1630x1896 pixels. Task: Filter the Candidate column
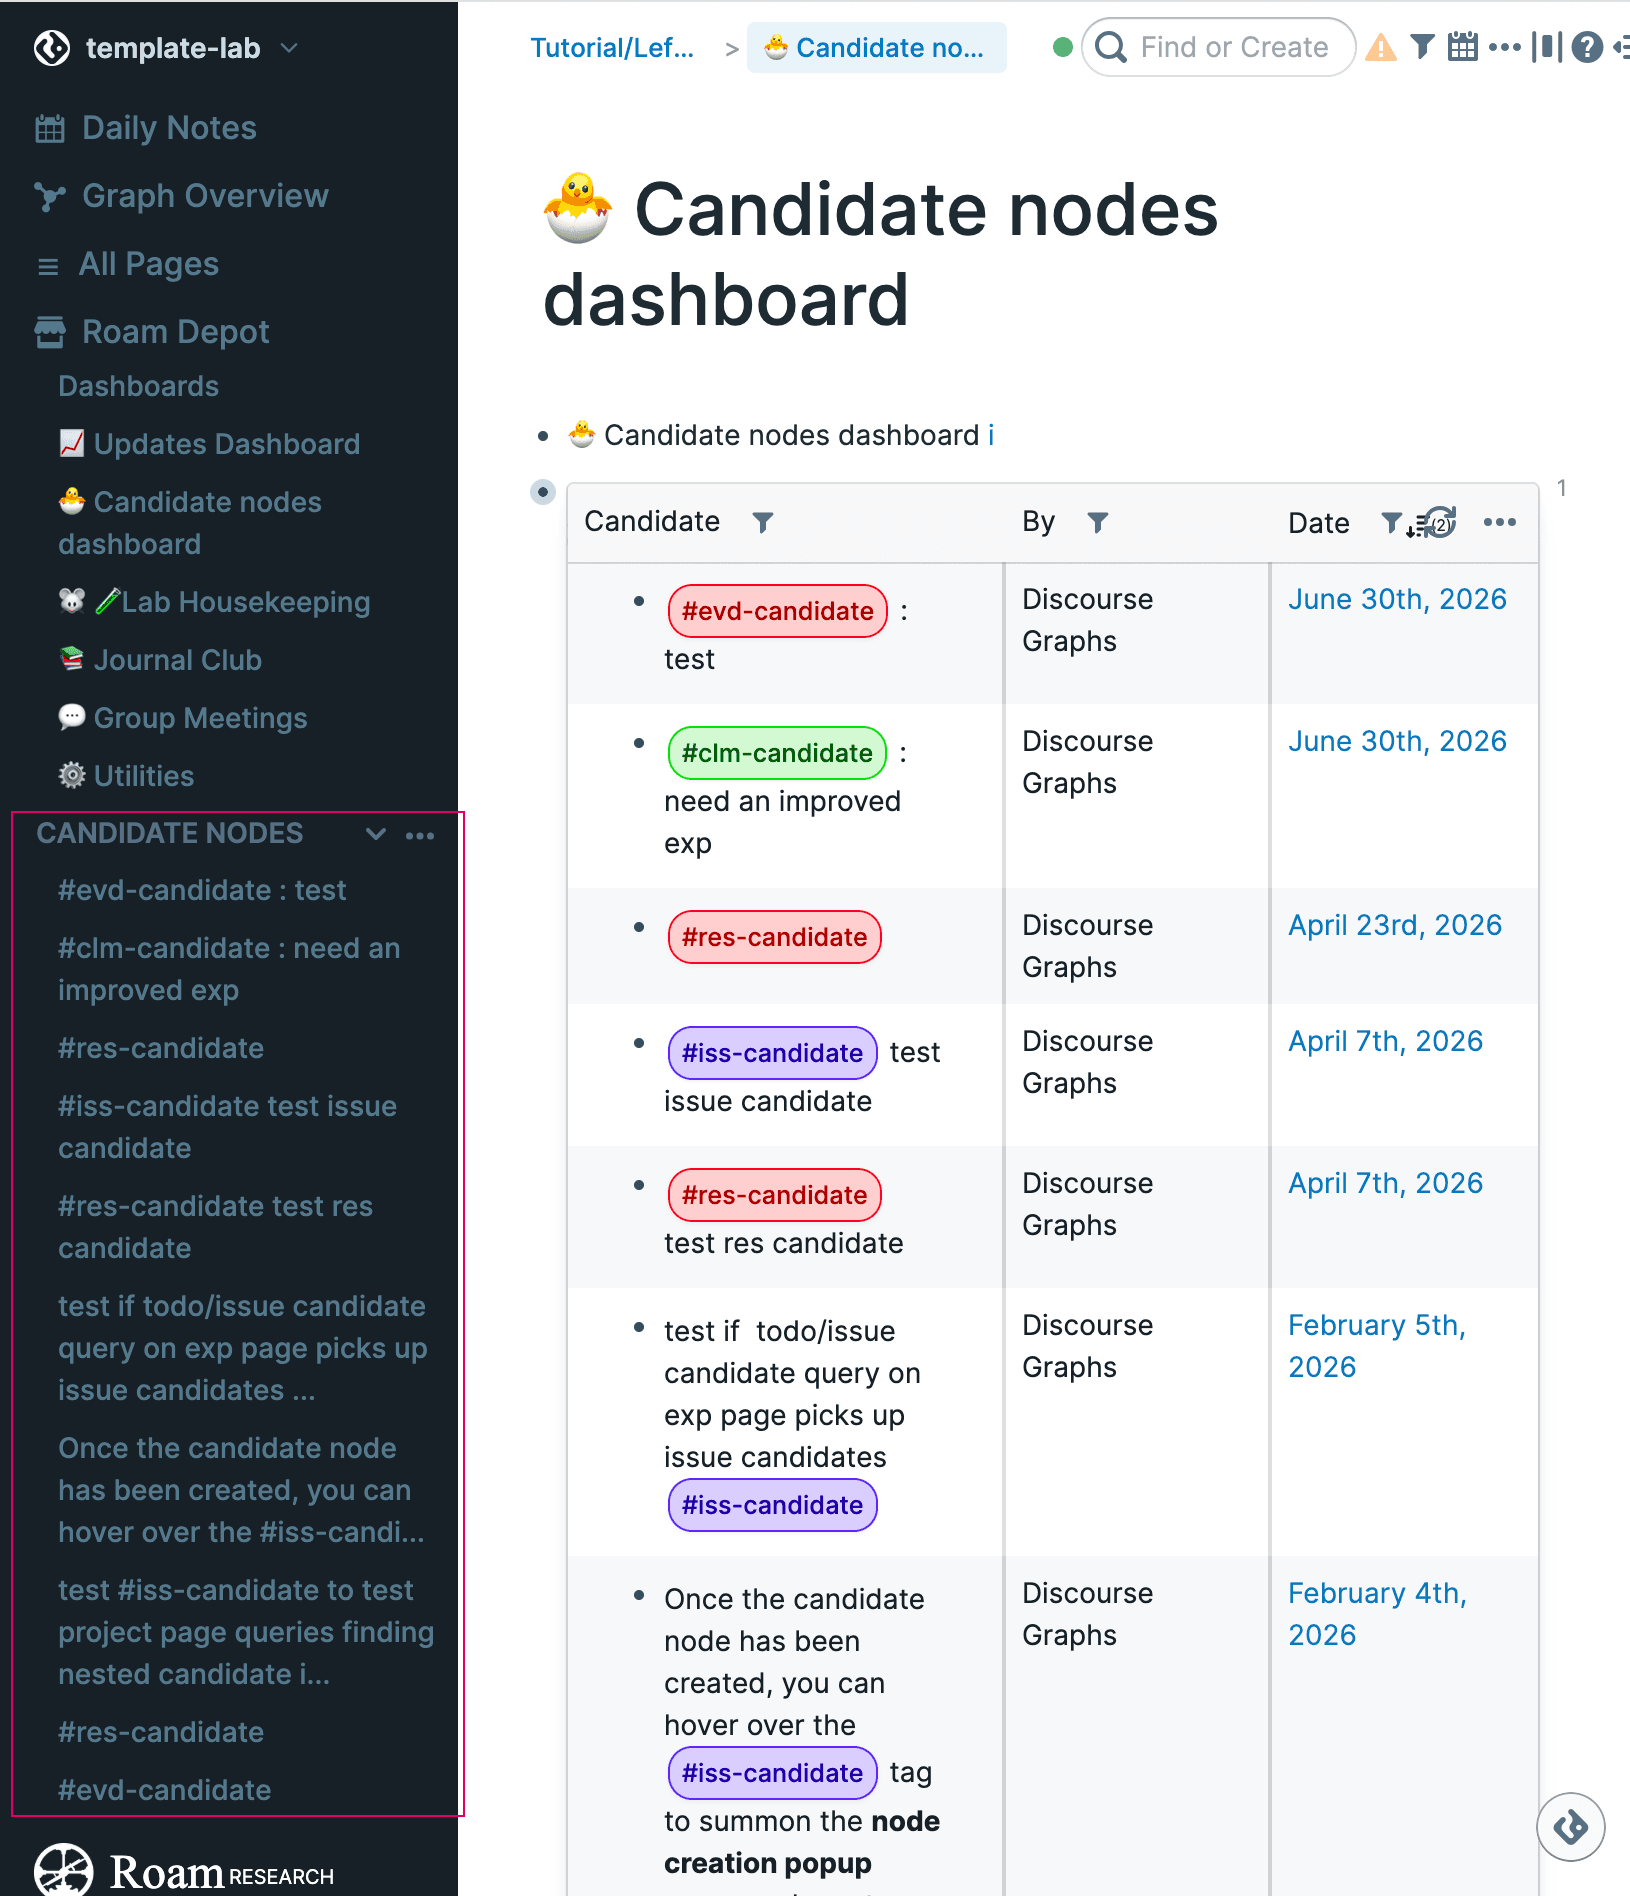click(x=763, y=522)
